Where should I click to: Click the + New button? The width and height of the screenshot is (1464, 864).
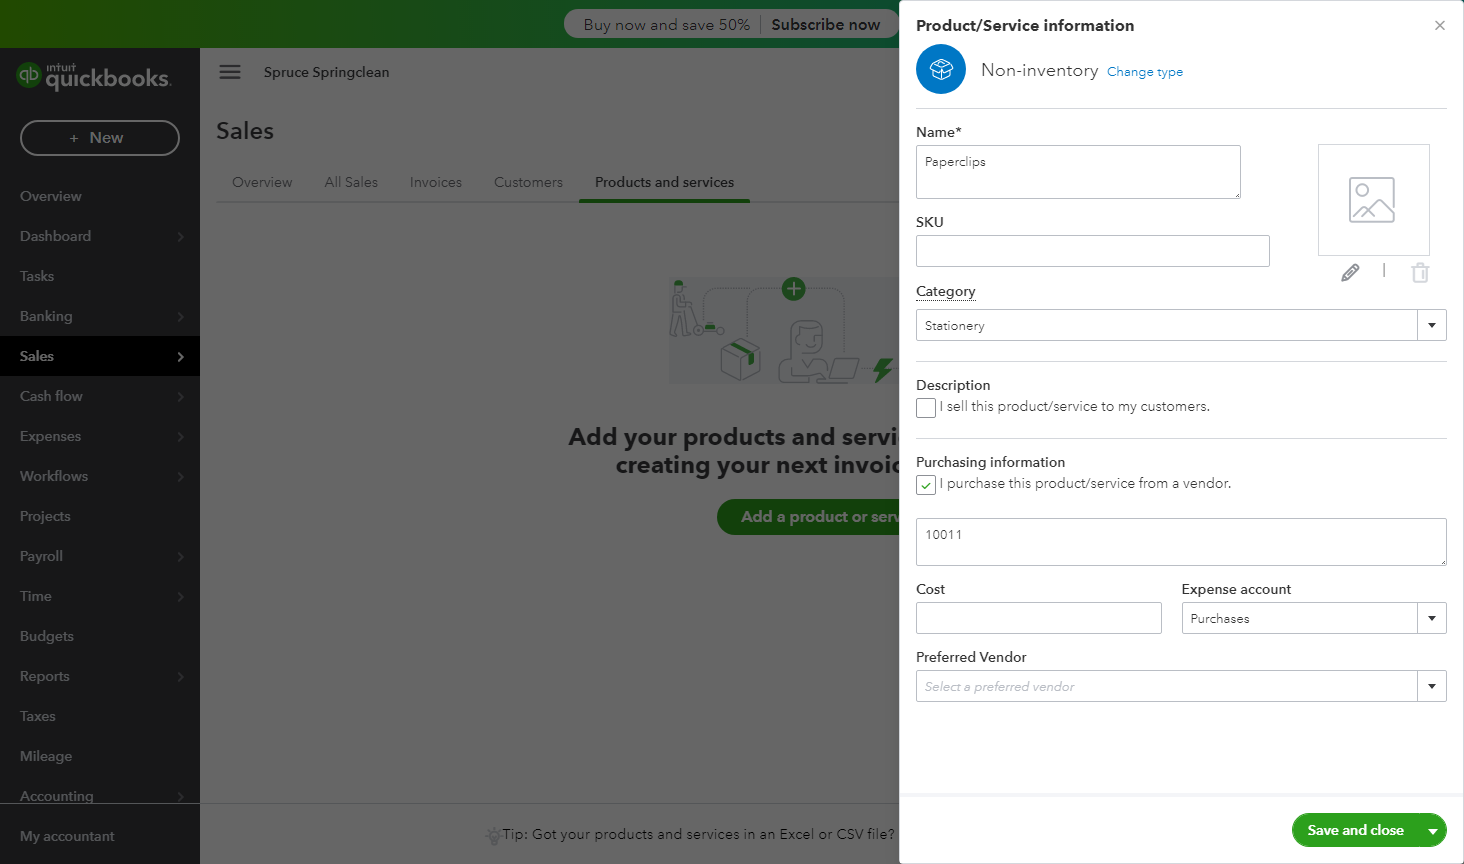(x=100, y=138)
